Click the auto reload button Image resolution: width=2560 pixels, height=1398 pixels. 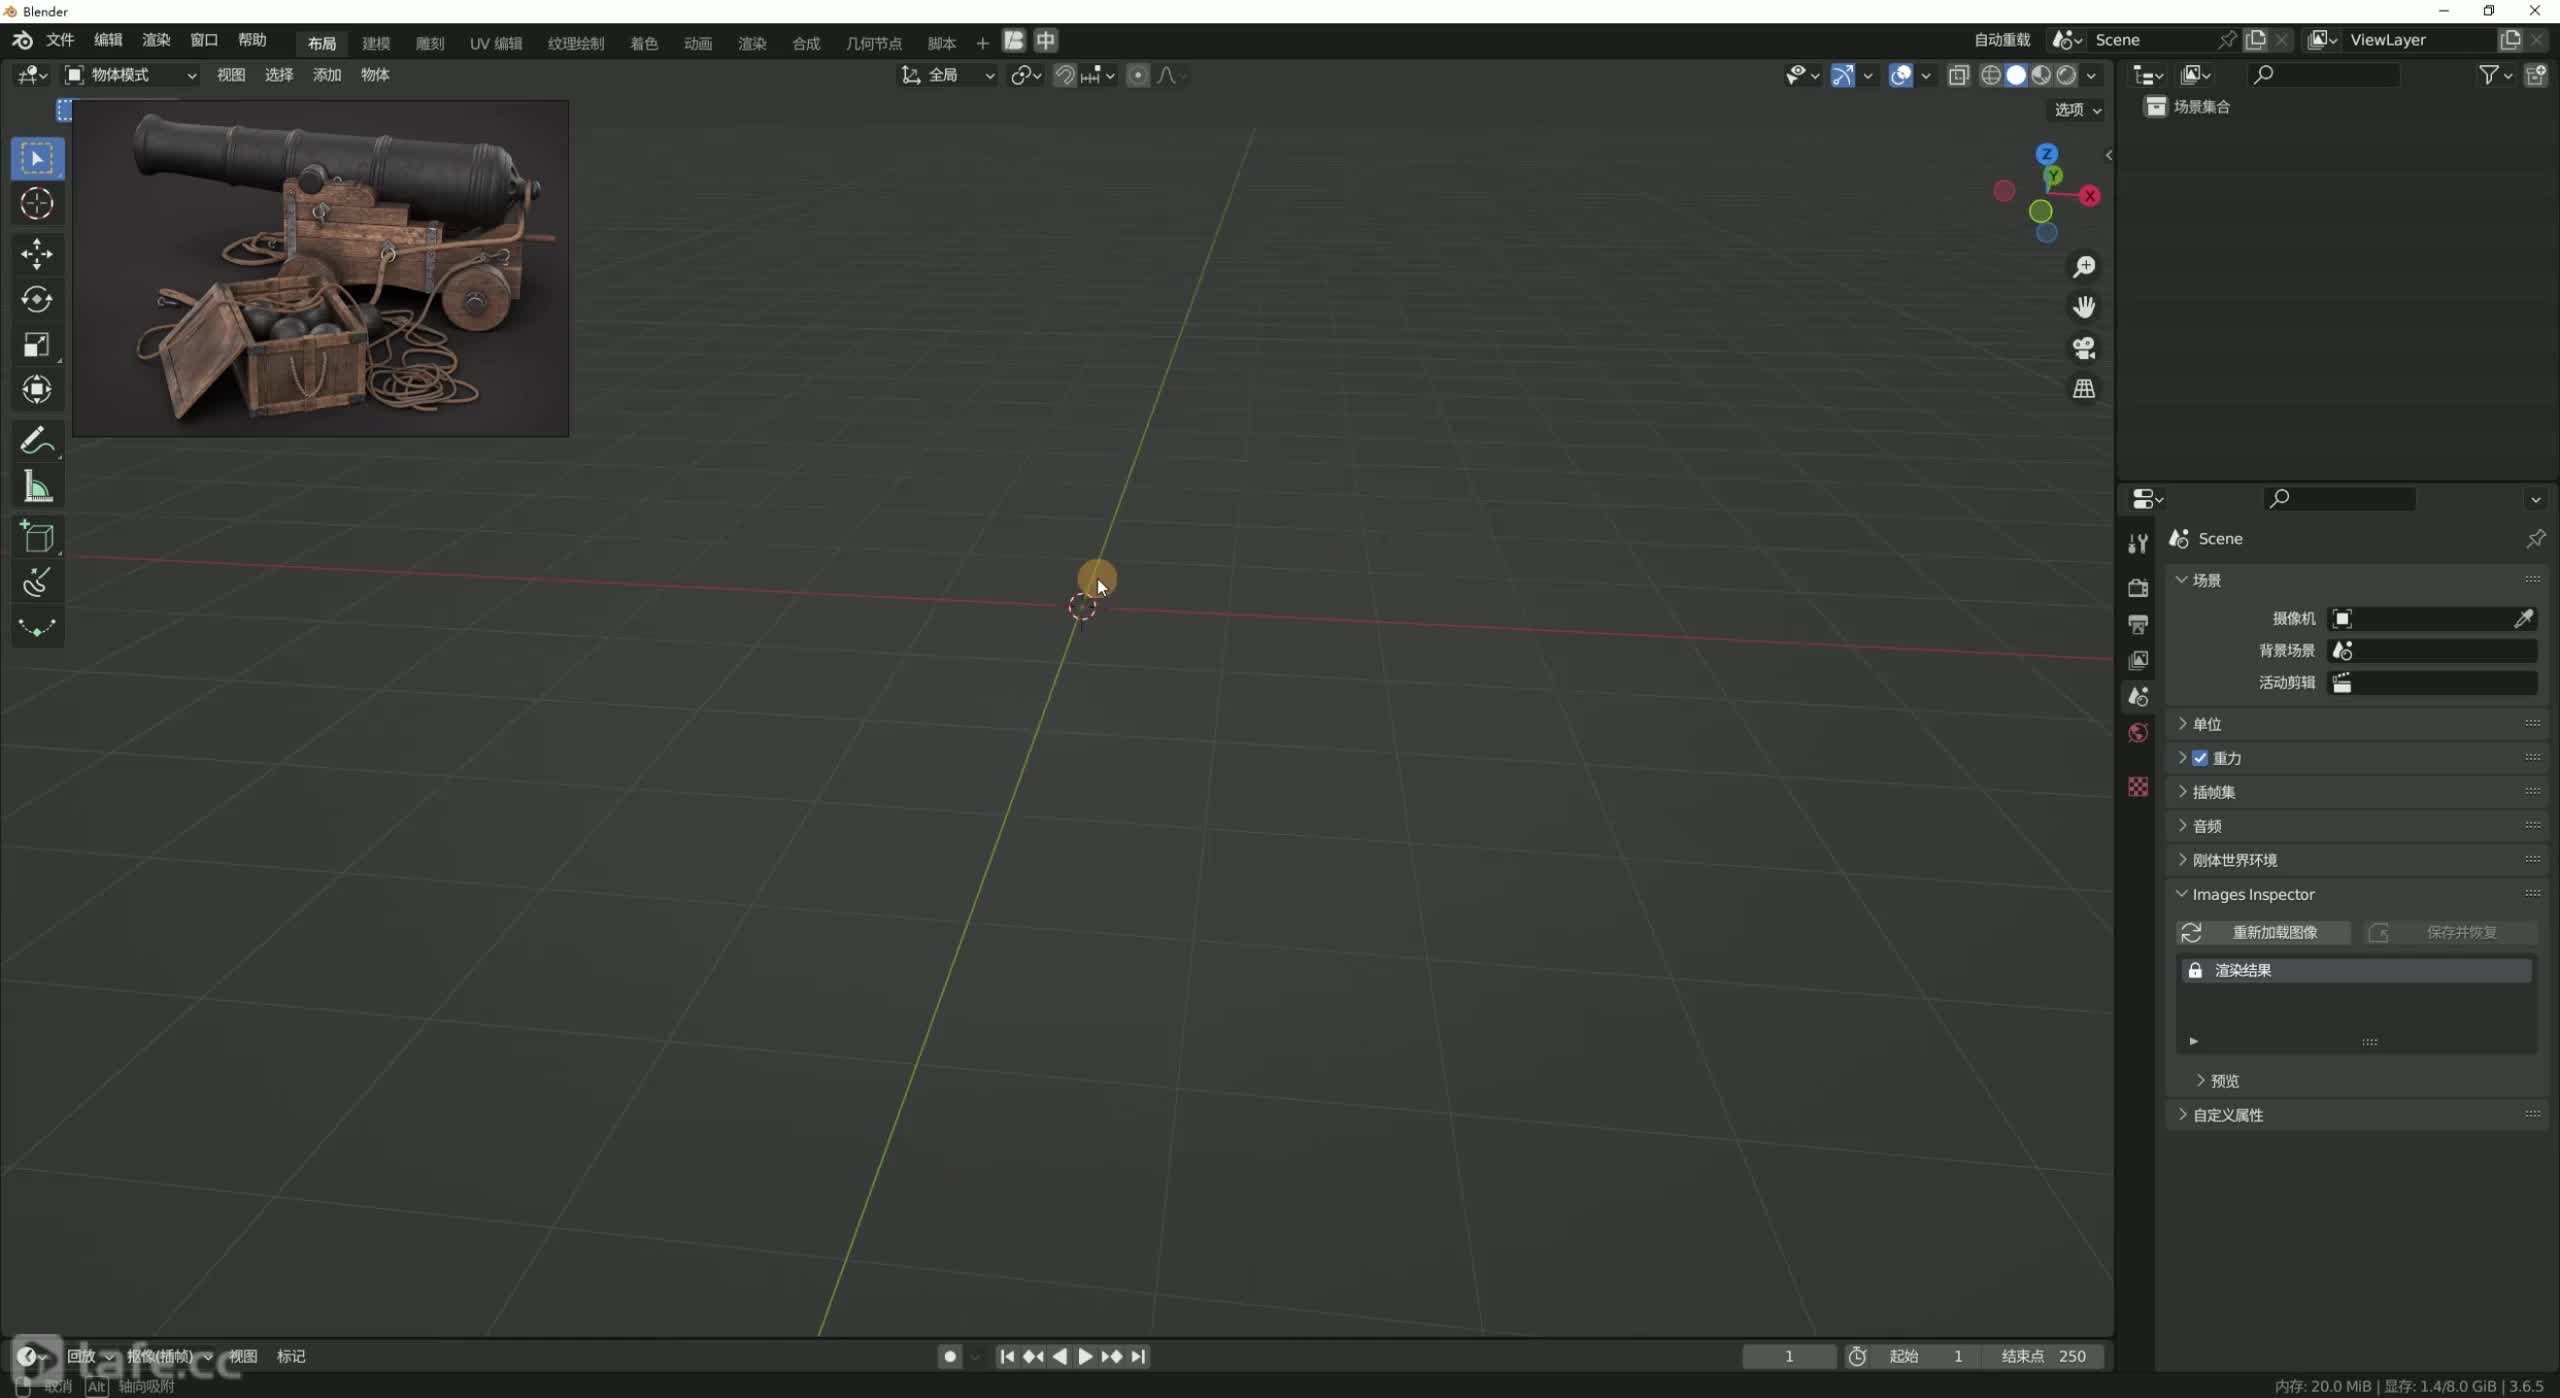pos(2002,40)
